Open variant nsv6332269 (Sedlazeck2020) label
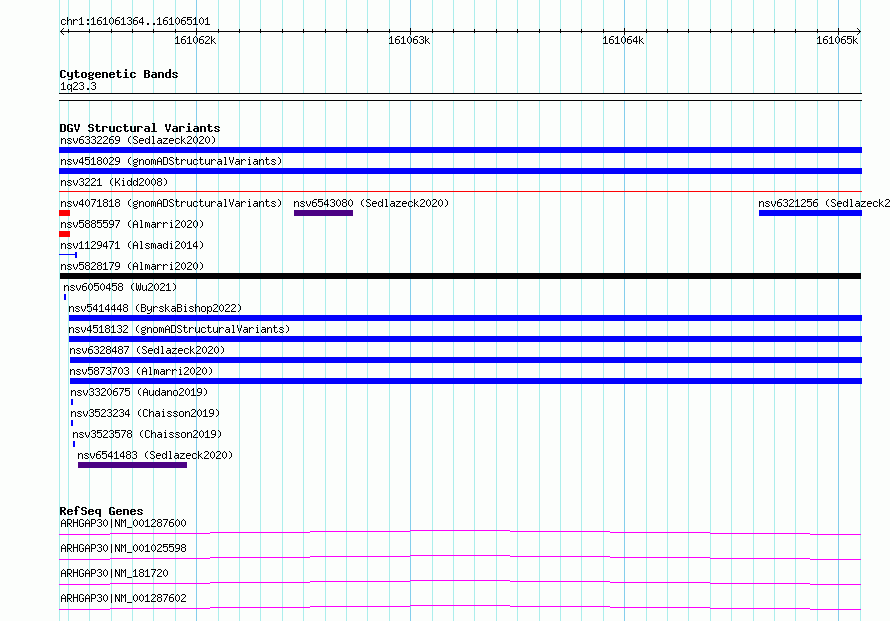The image size is (890, 621). click(x=138, y=140)
